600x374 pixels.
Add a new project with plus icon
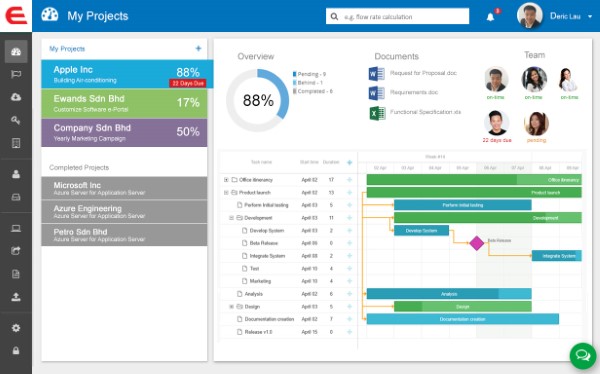coord(198,48)
